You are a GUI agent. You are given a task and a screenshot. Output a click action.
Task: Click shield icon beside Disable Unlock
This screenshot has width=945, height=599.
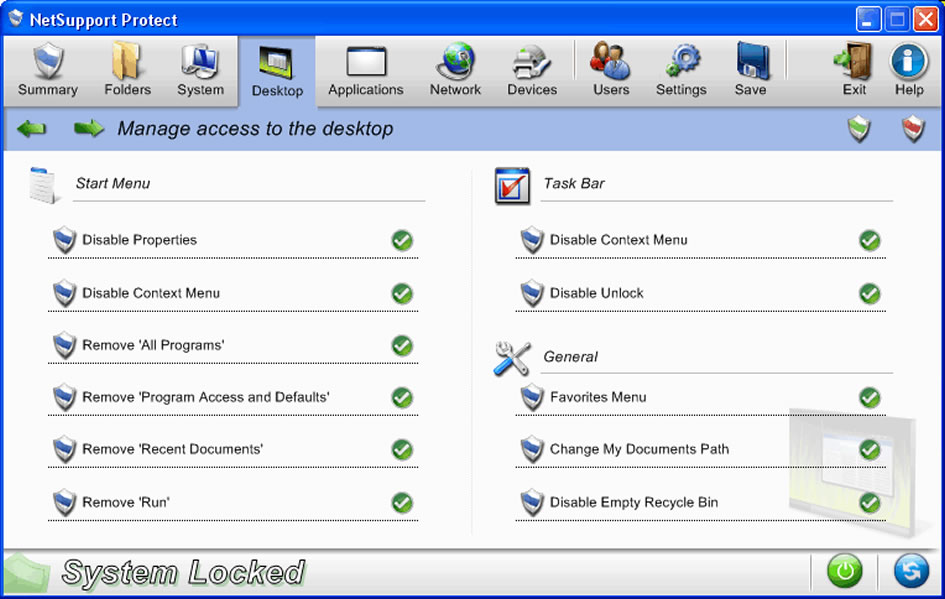click(x=532, y=293)
